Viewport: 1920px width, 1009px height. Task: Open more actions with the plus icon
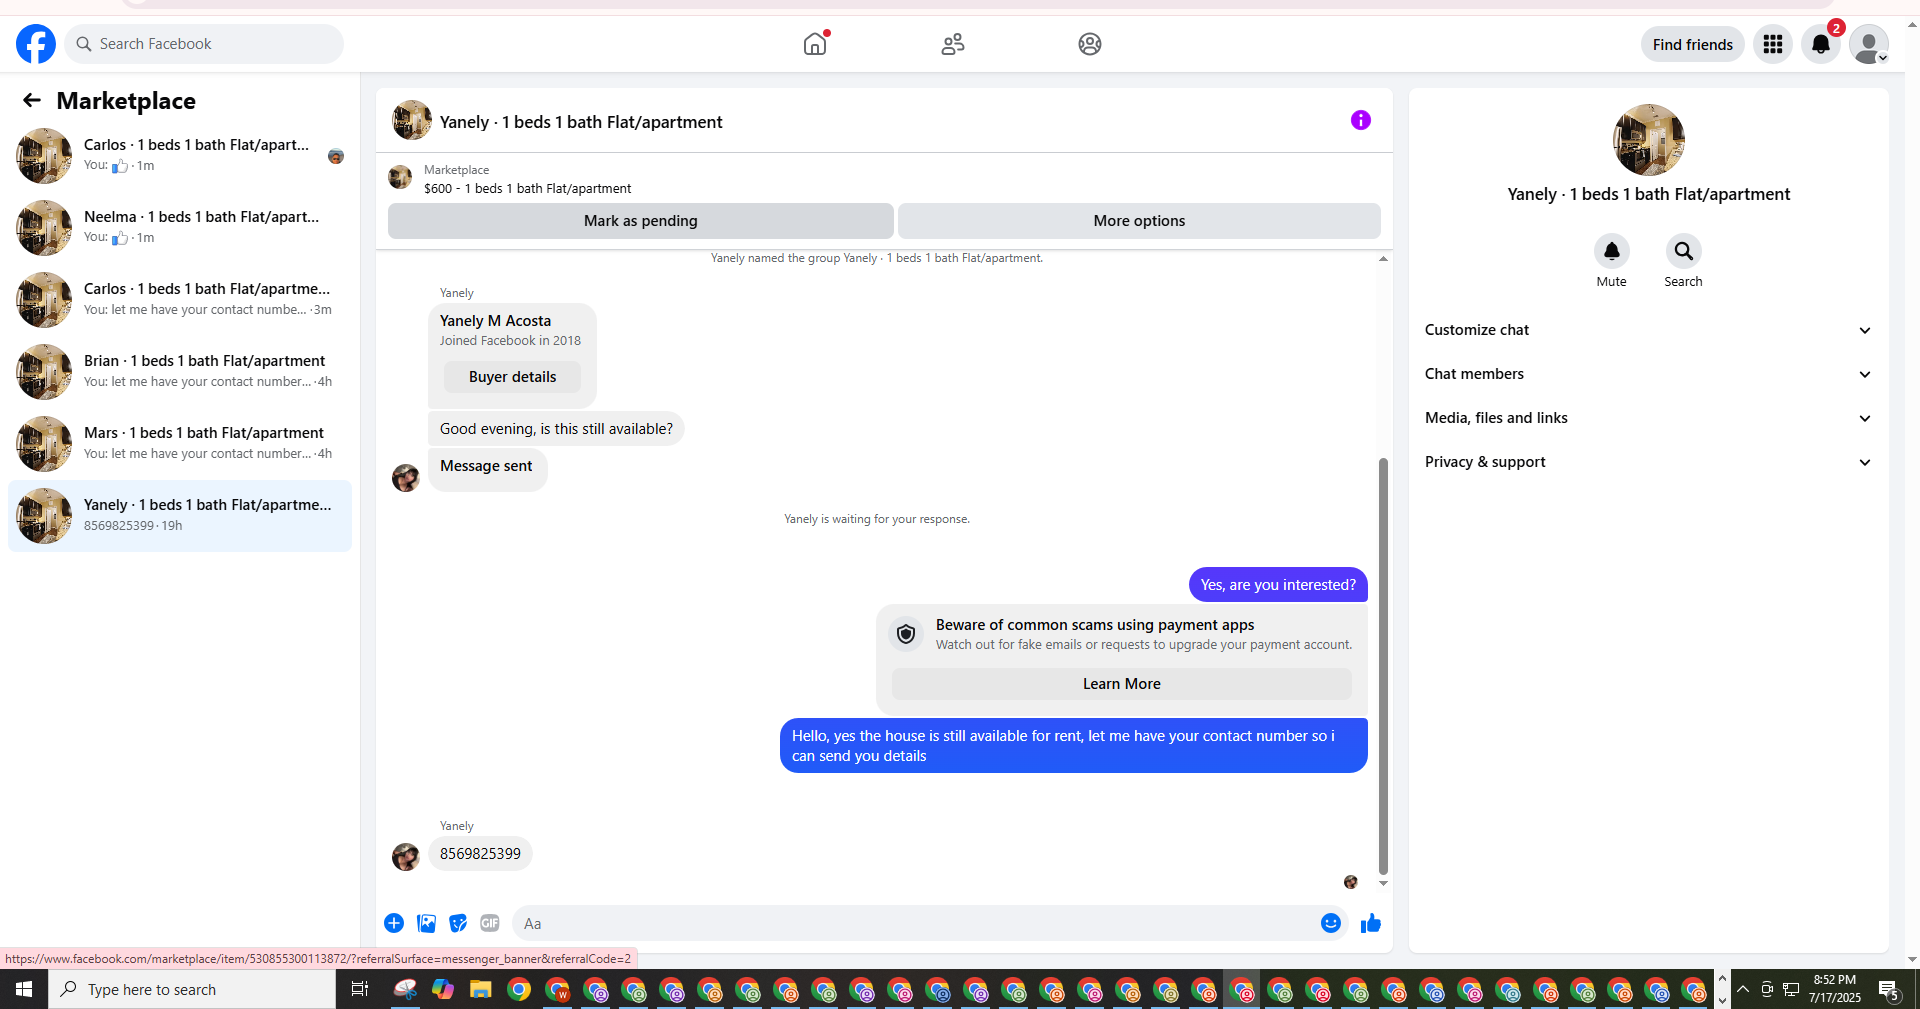click(x=394, y=923)
